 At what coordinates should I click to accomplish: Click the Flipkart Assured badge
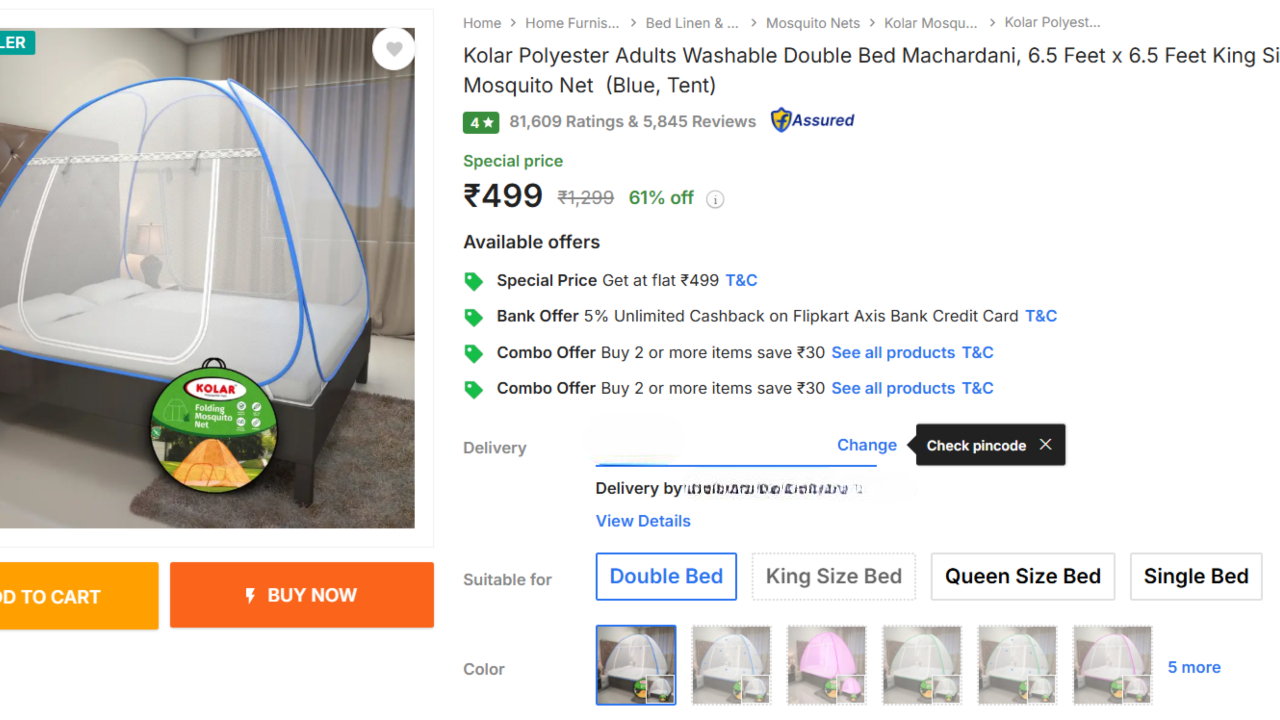(x=812, y=121)
